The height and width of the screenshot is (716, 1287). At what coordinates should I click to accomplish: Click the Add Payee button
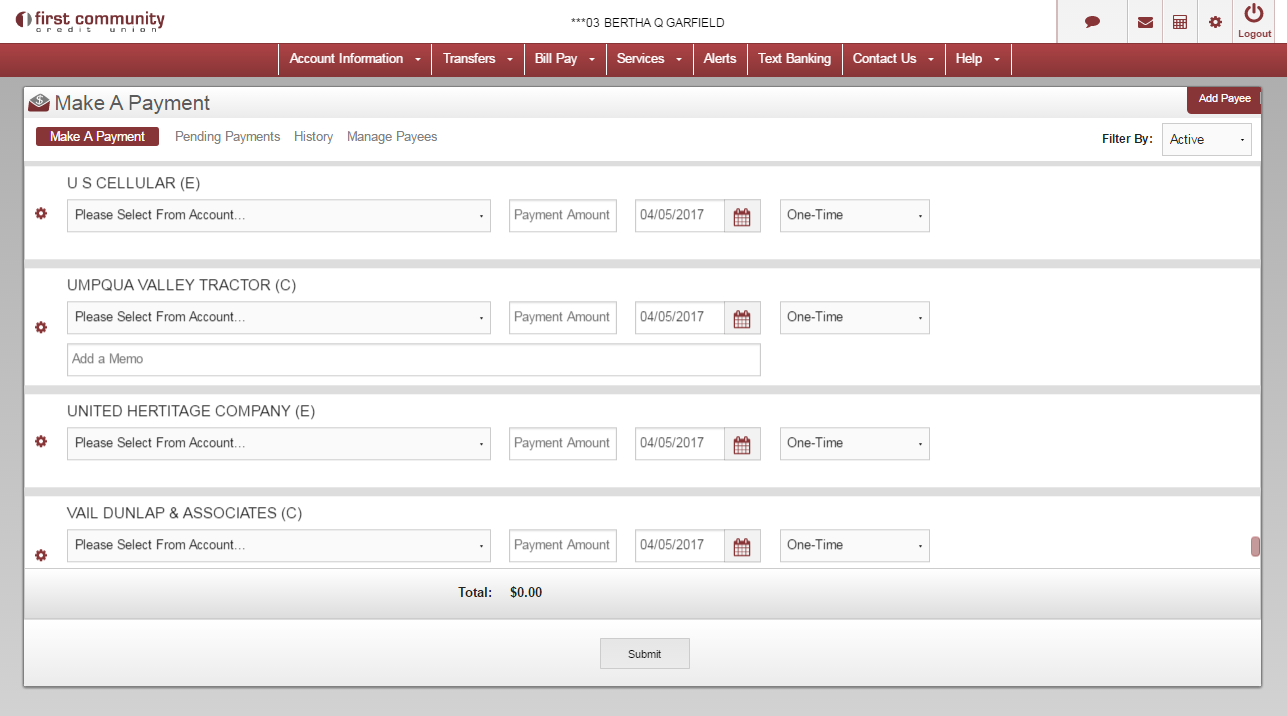(x=1224, y=99)
